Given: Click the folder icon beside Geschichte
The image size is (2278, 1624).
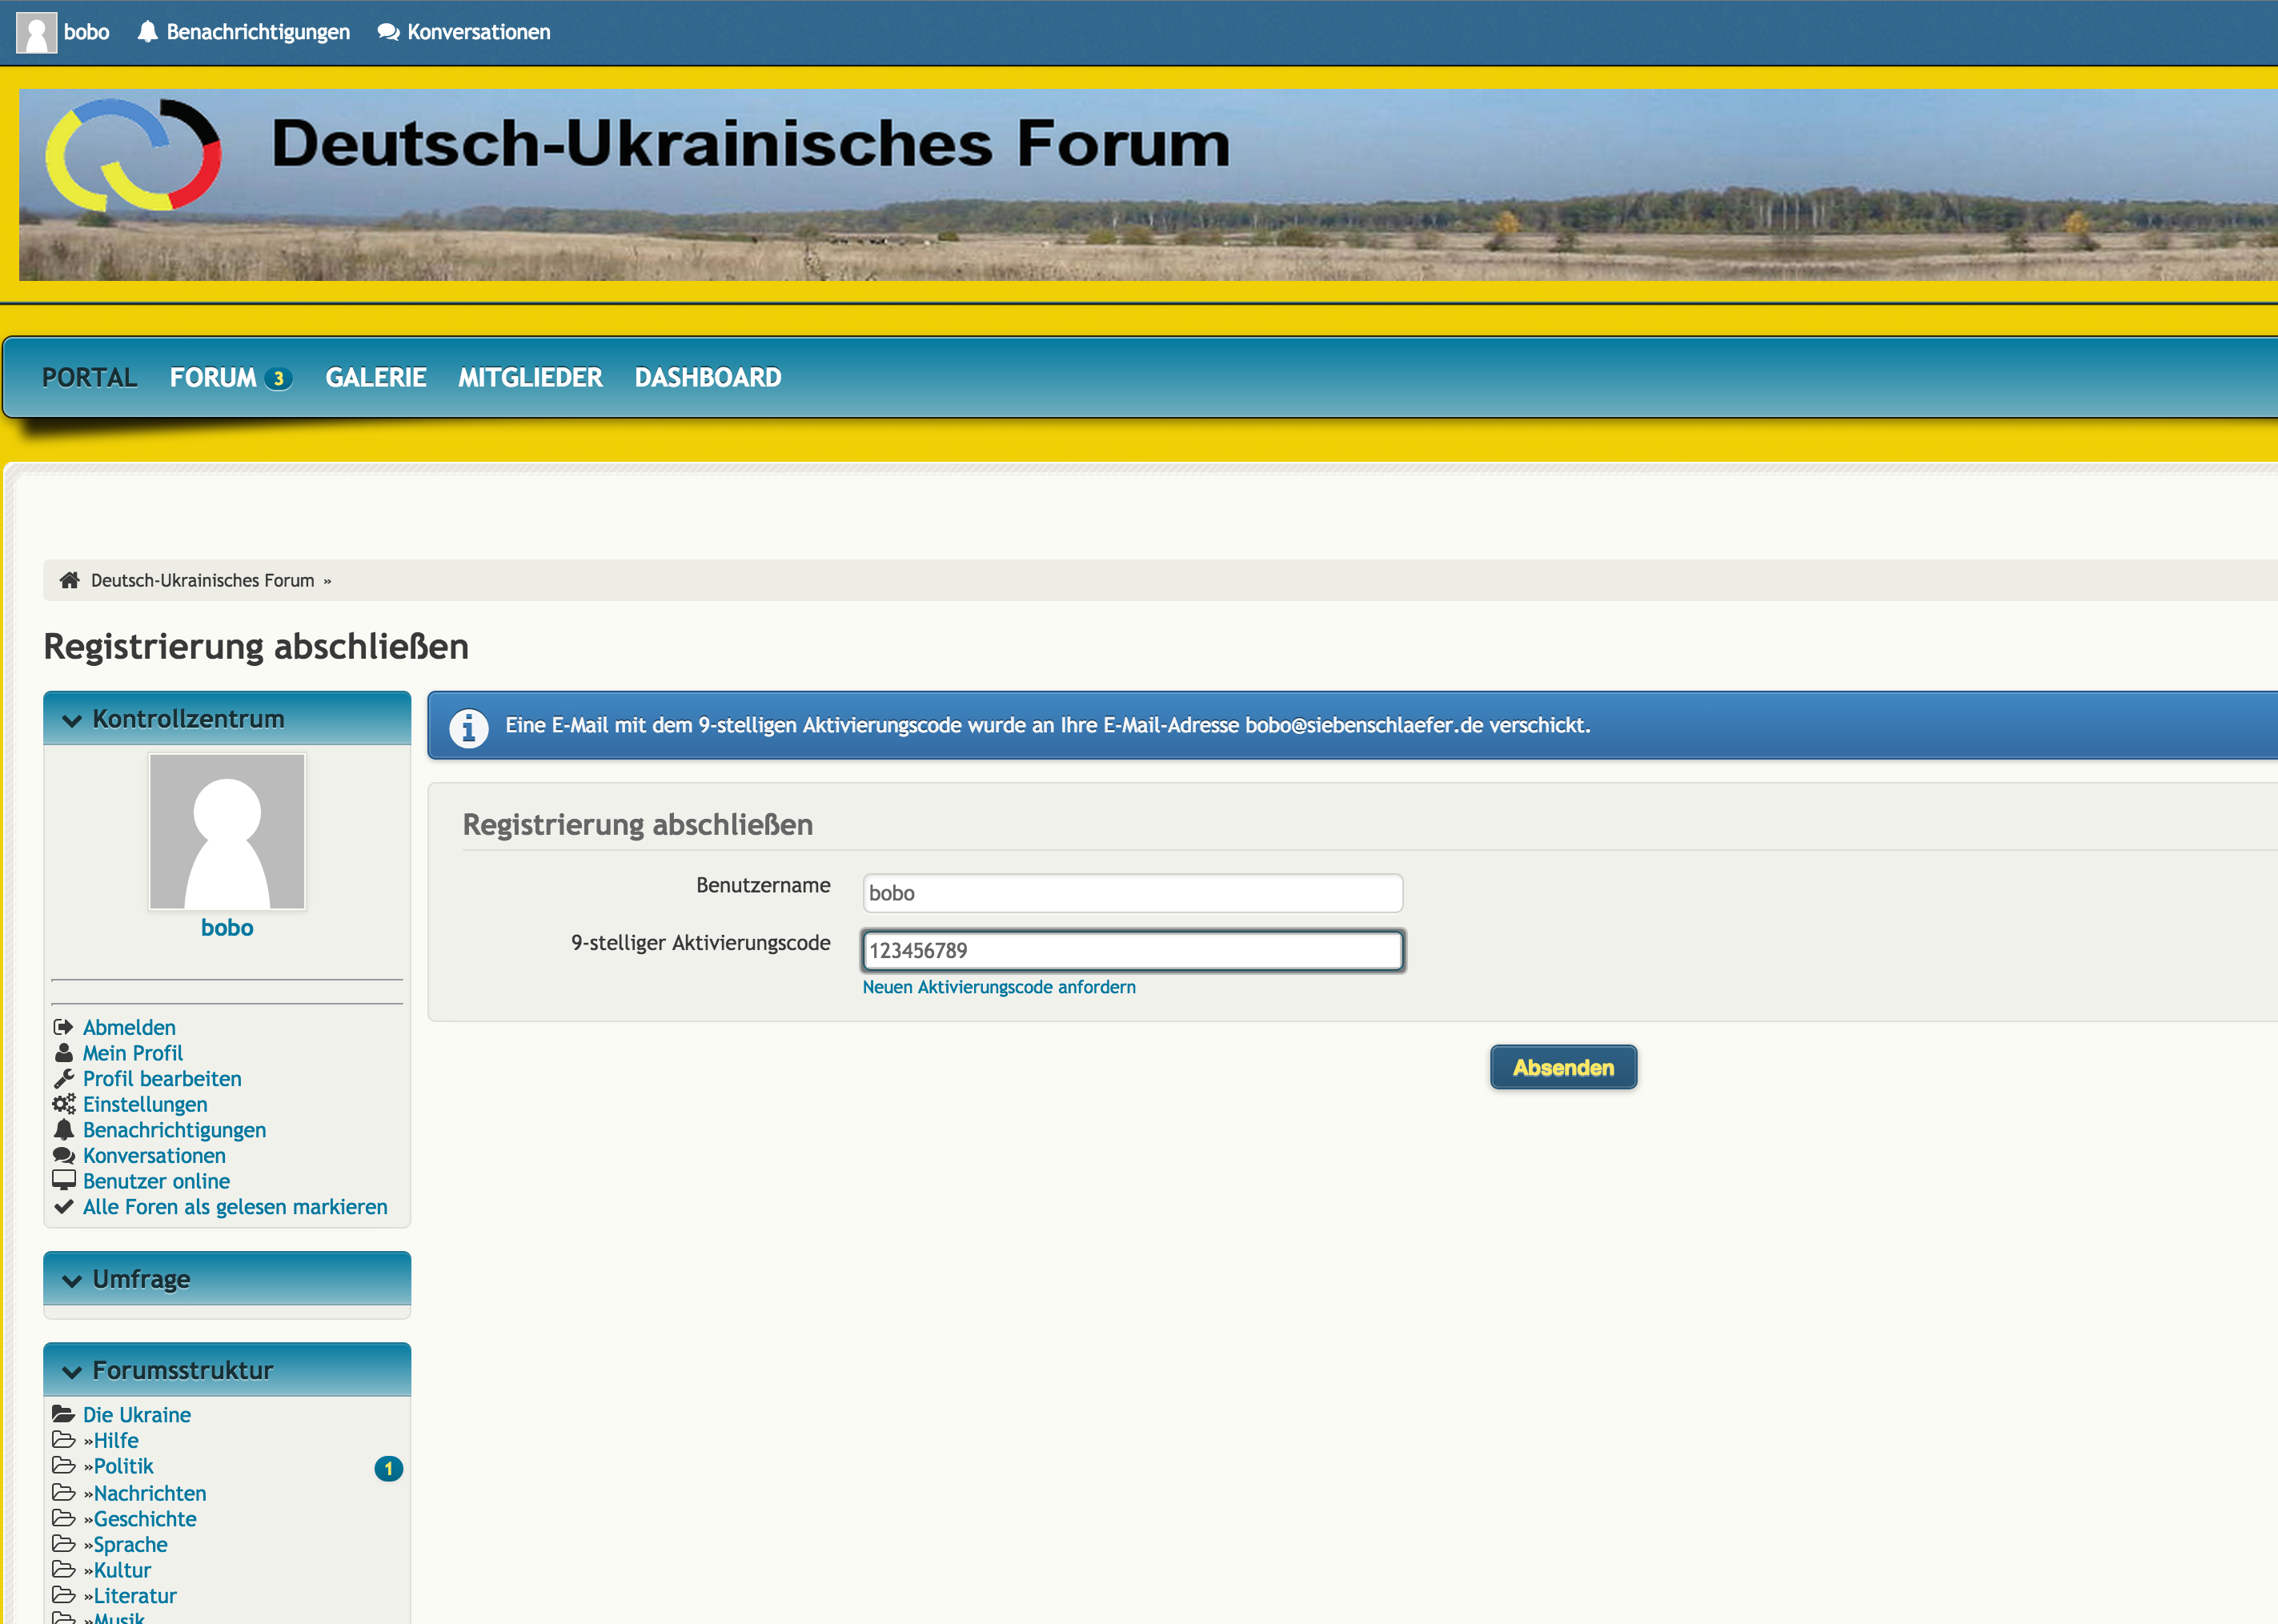Looking at the screenshot, I should 64,1519.
